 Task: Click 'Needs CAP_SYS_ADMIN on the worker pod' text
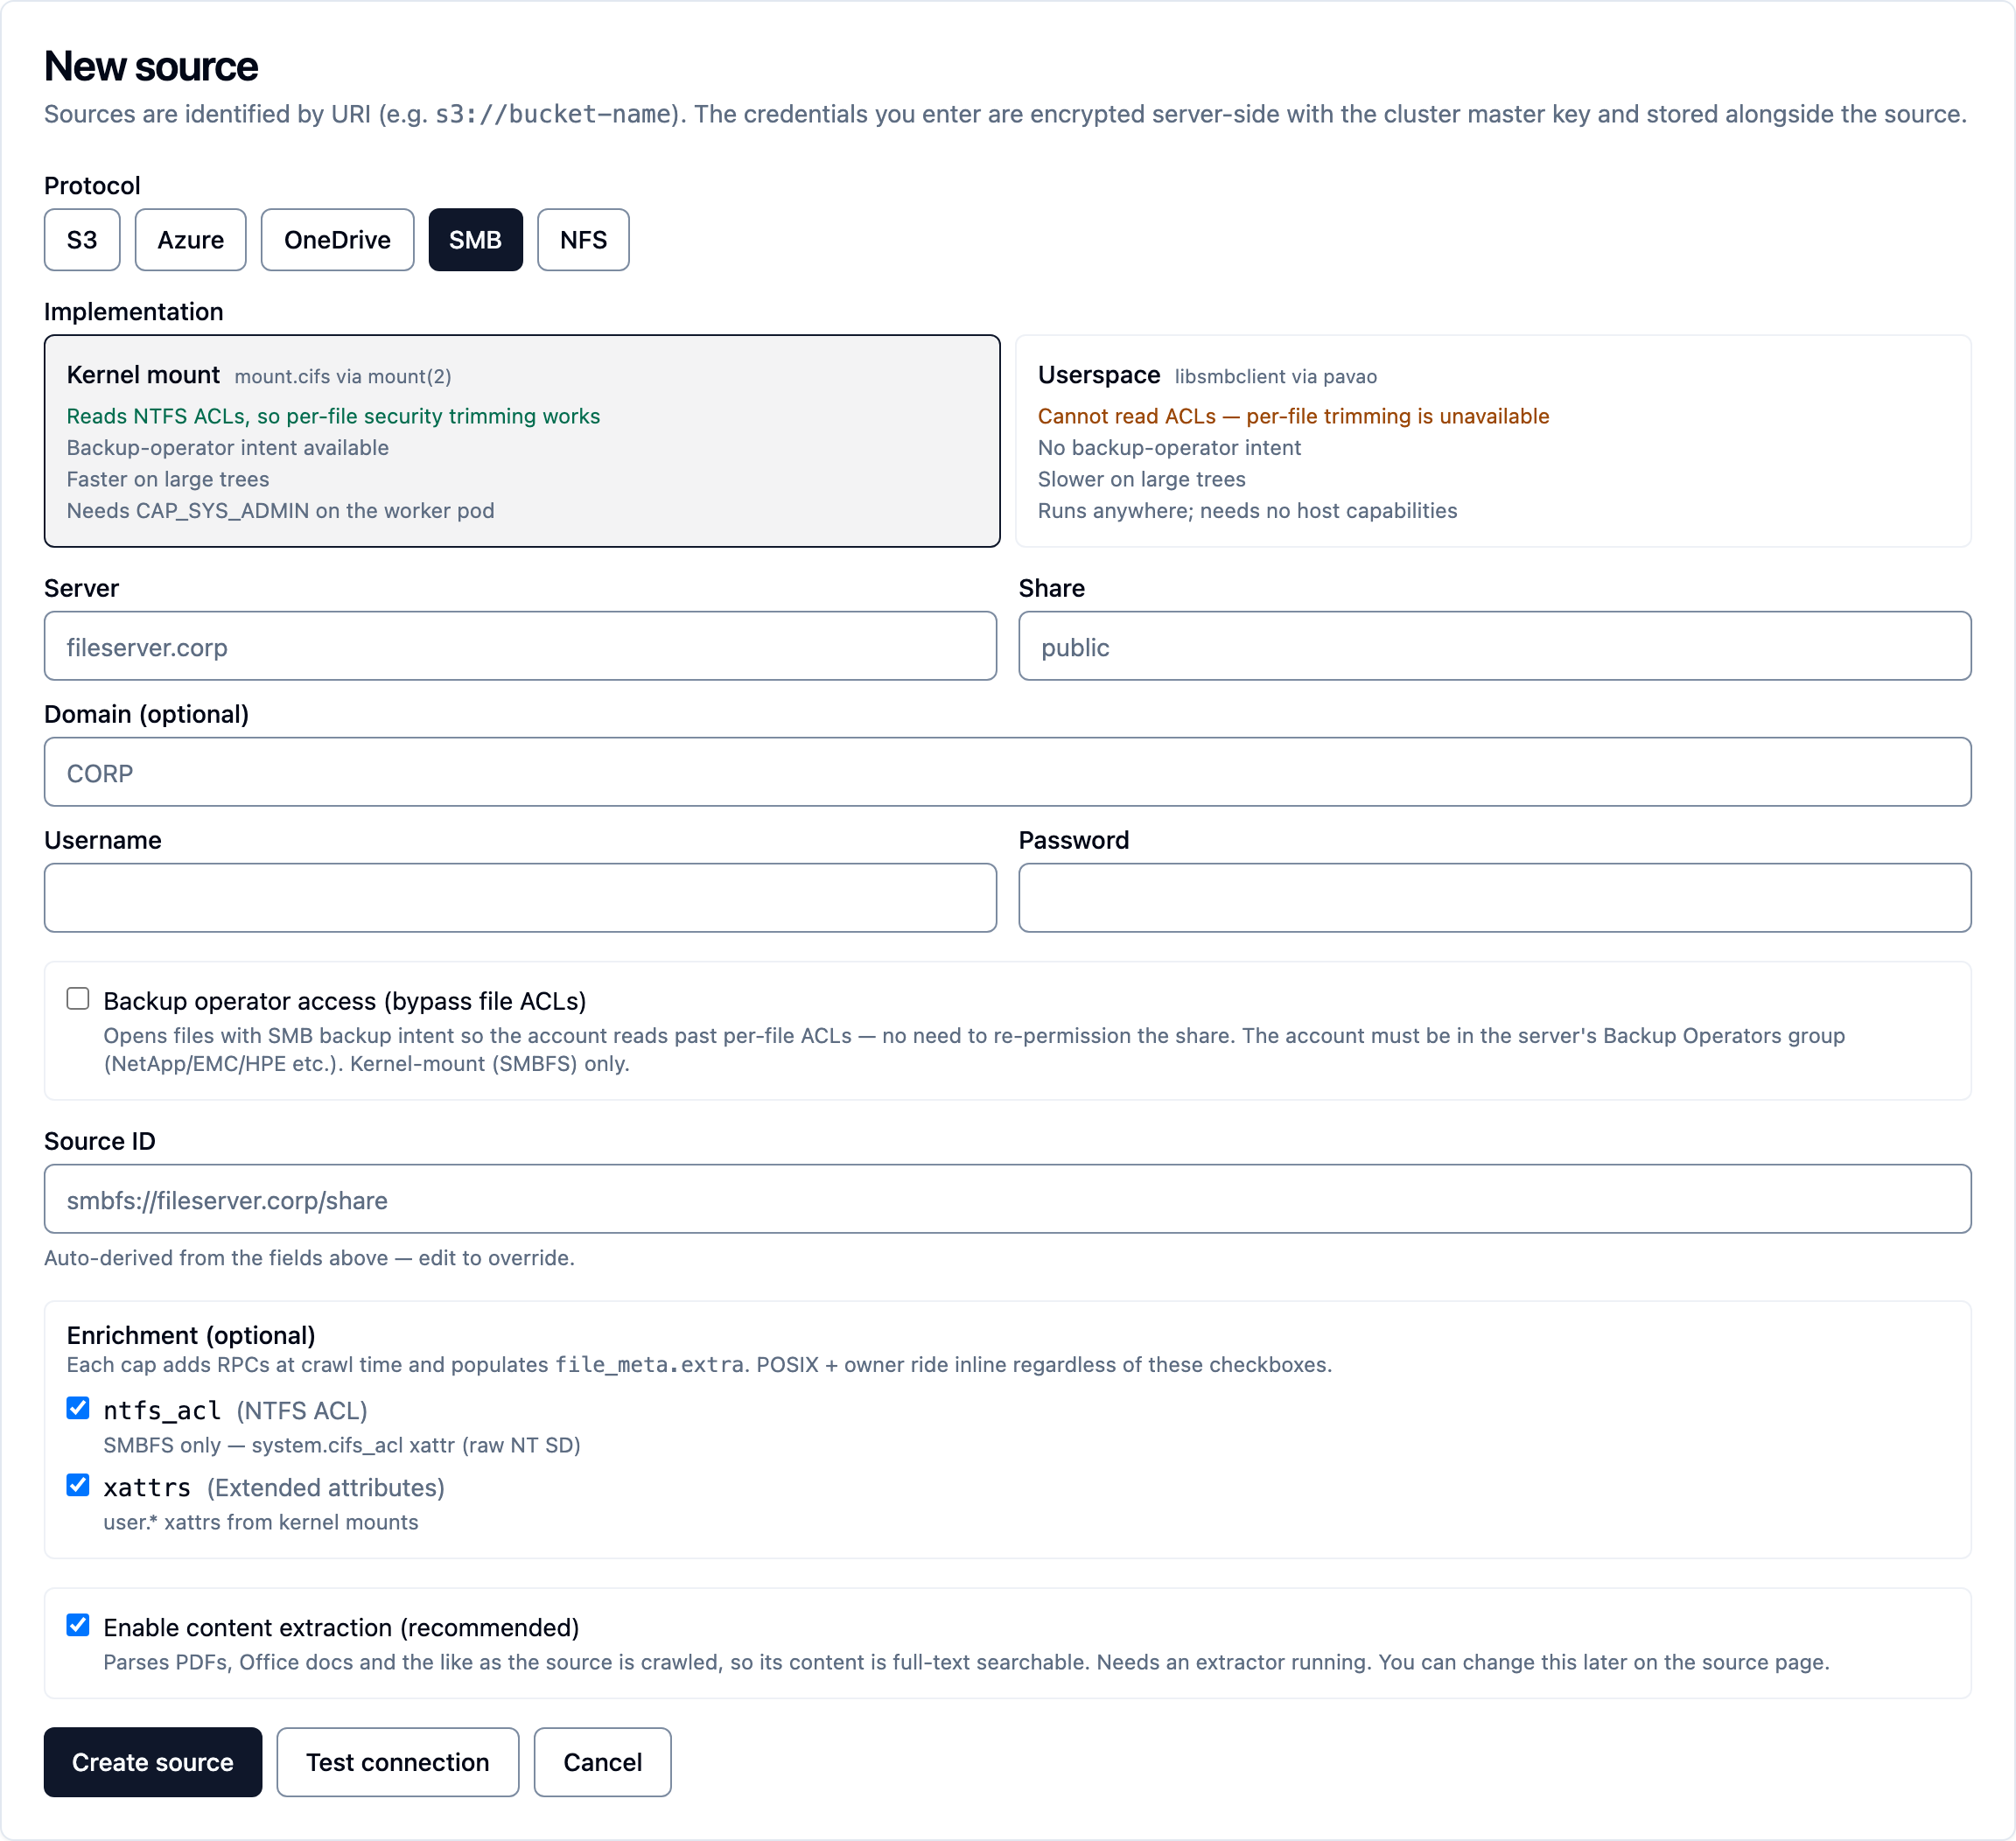[x=280, y=511]
